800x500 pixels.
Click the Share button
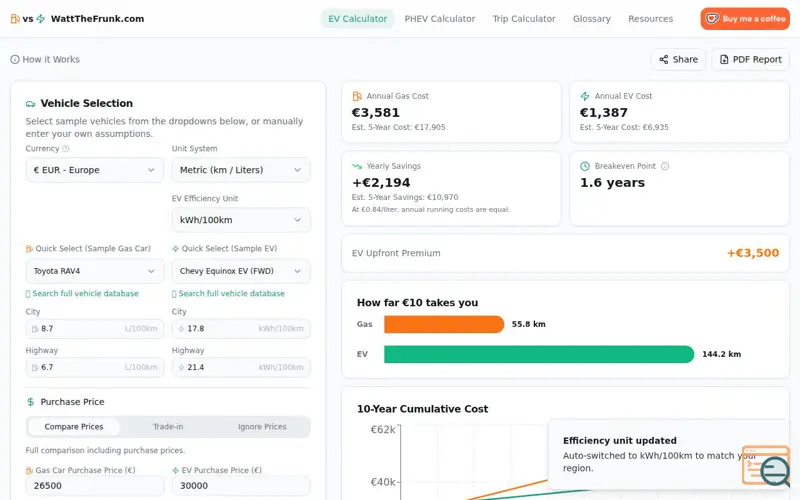tap(678, 59)
